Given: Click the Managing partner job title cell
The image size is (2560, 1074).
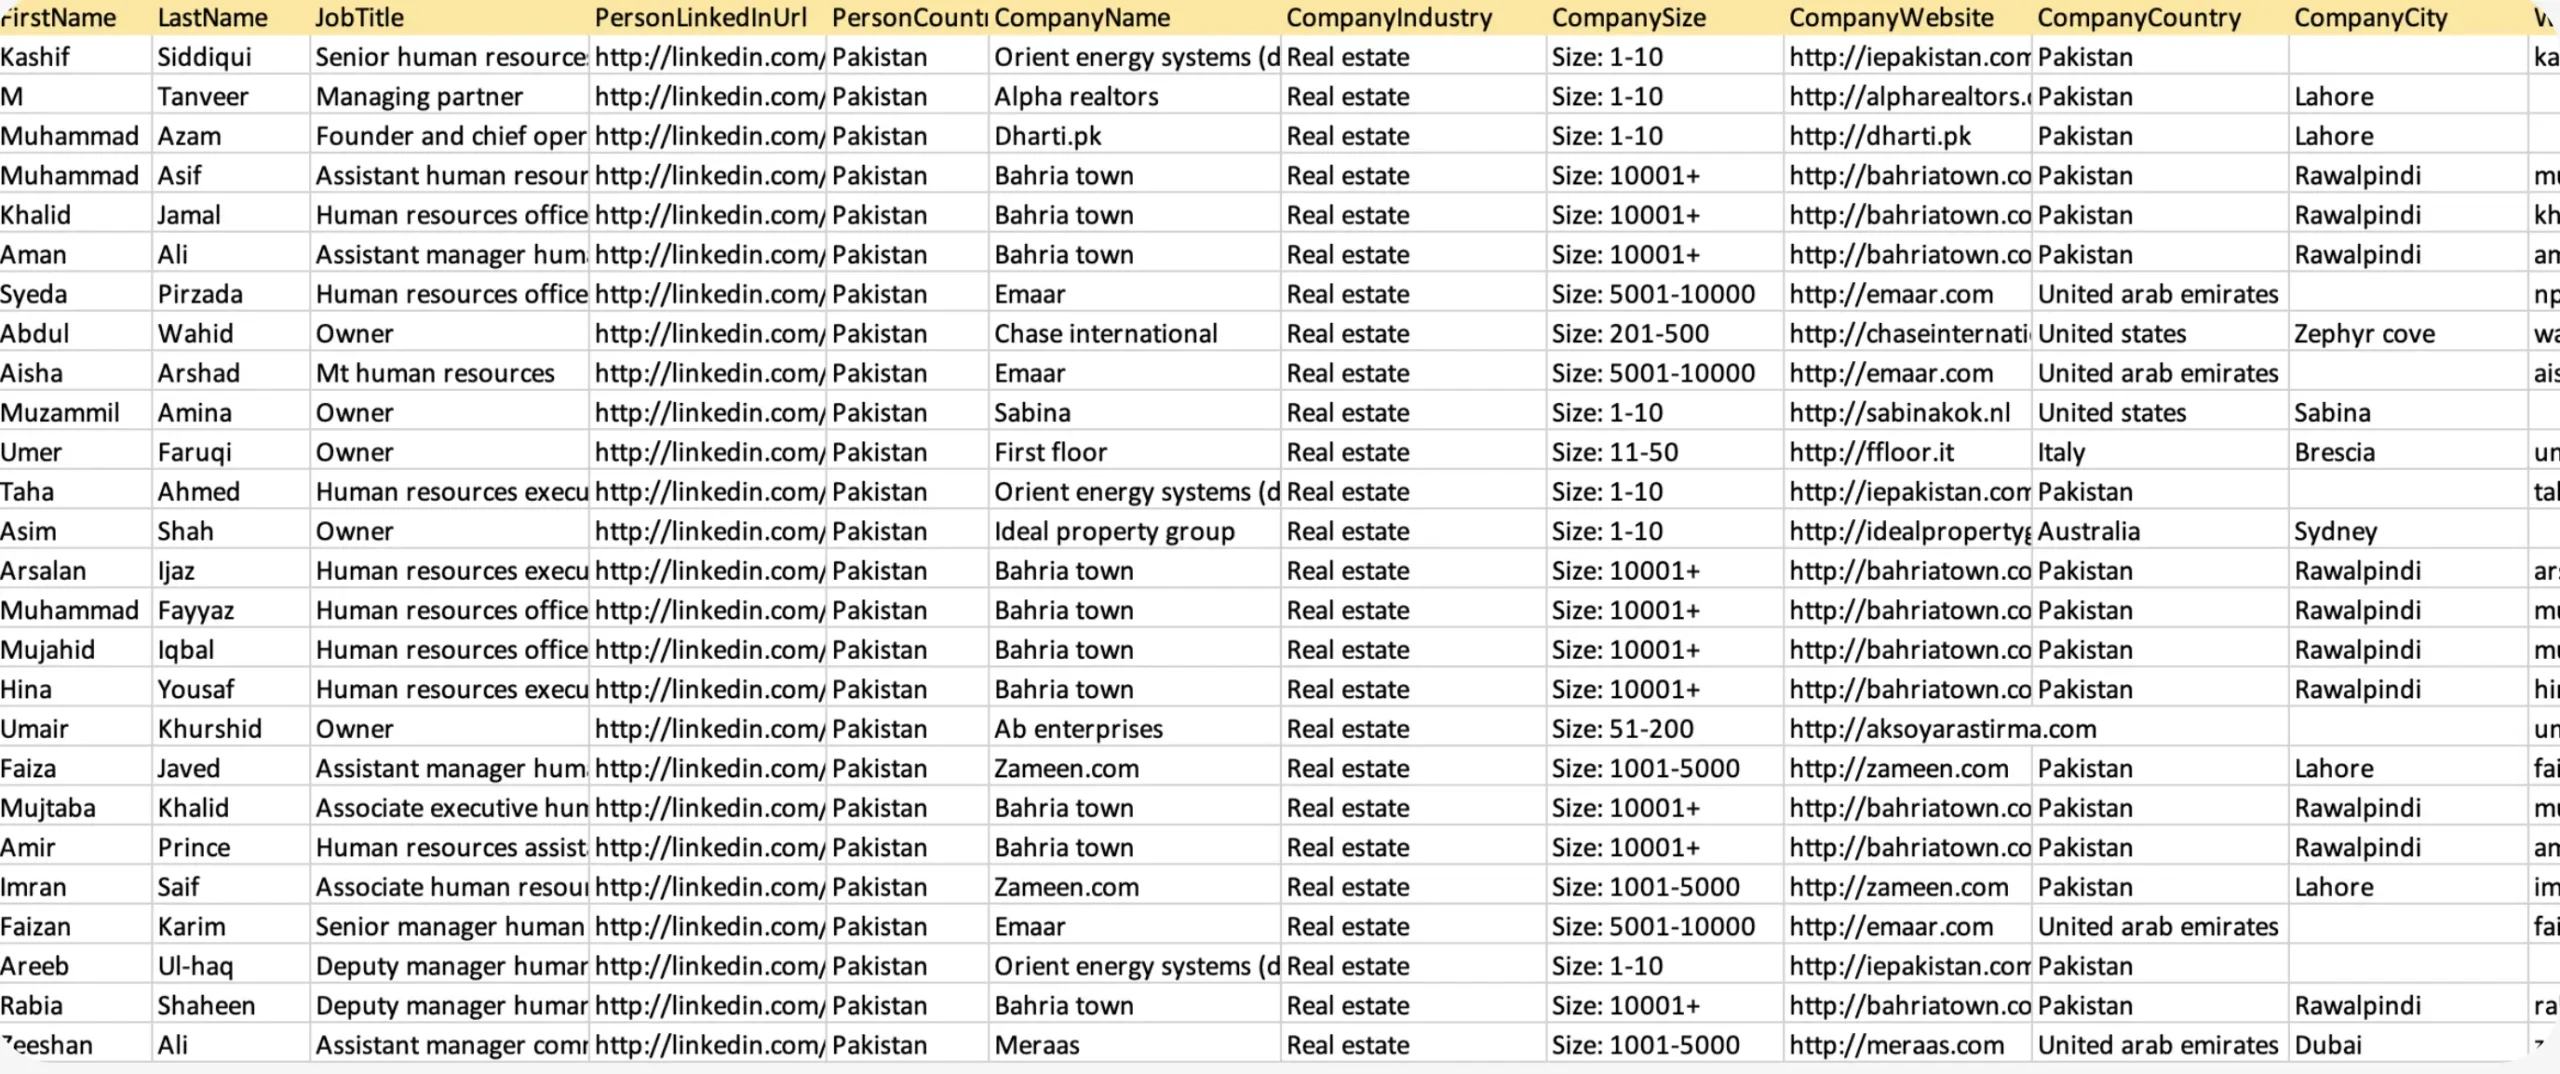Looking at the screenshot, I should 449,96.
